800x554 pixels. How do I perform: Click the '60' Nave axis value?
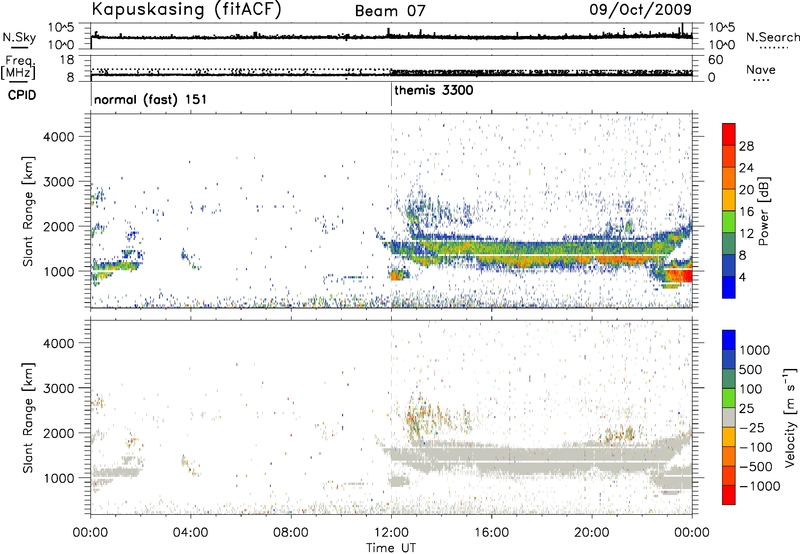[715, 60]
